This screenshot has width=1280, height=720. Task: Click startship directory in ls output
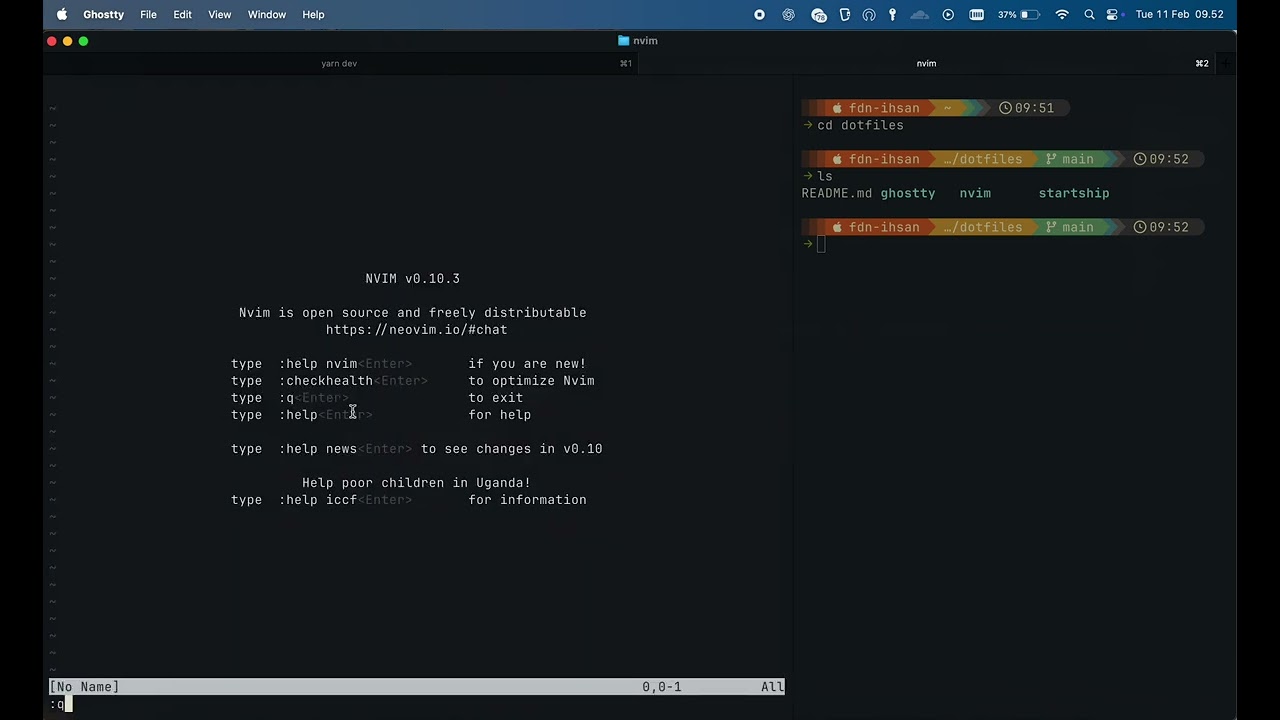pos(1073,193)
